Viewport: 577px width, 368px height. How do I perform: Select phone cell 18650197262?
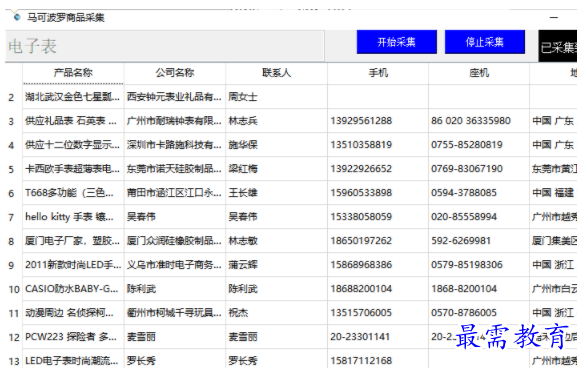pos(378,241)
